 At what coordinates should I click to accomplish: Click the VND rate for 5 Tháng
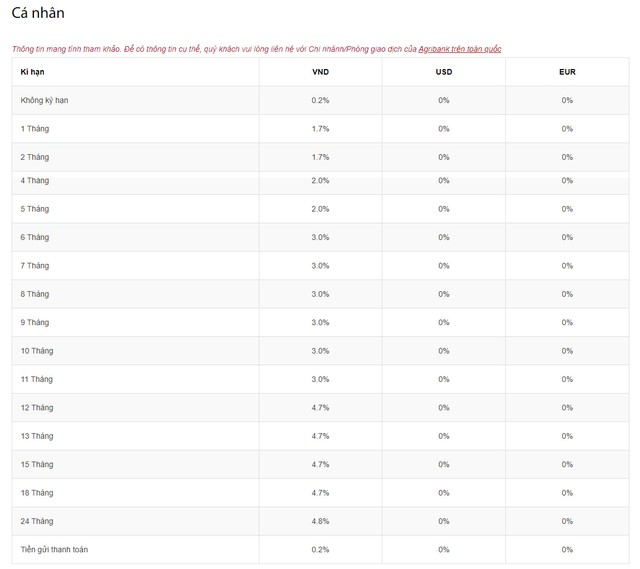[x=320, y=209]
